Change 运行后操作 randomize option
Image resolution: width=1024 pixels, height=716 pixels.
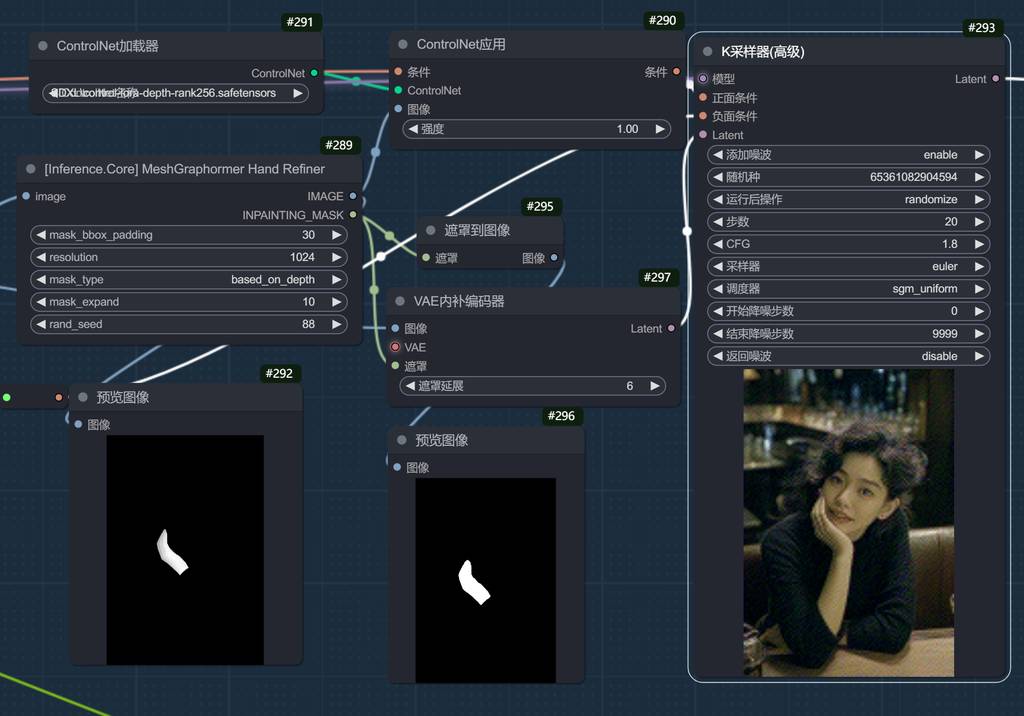848,200
